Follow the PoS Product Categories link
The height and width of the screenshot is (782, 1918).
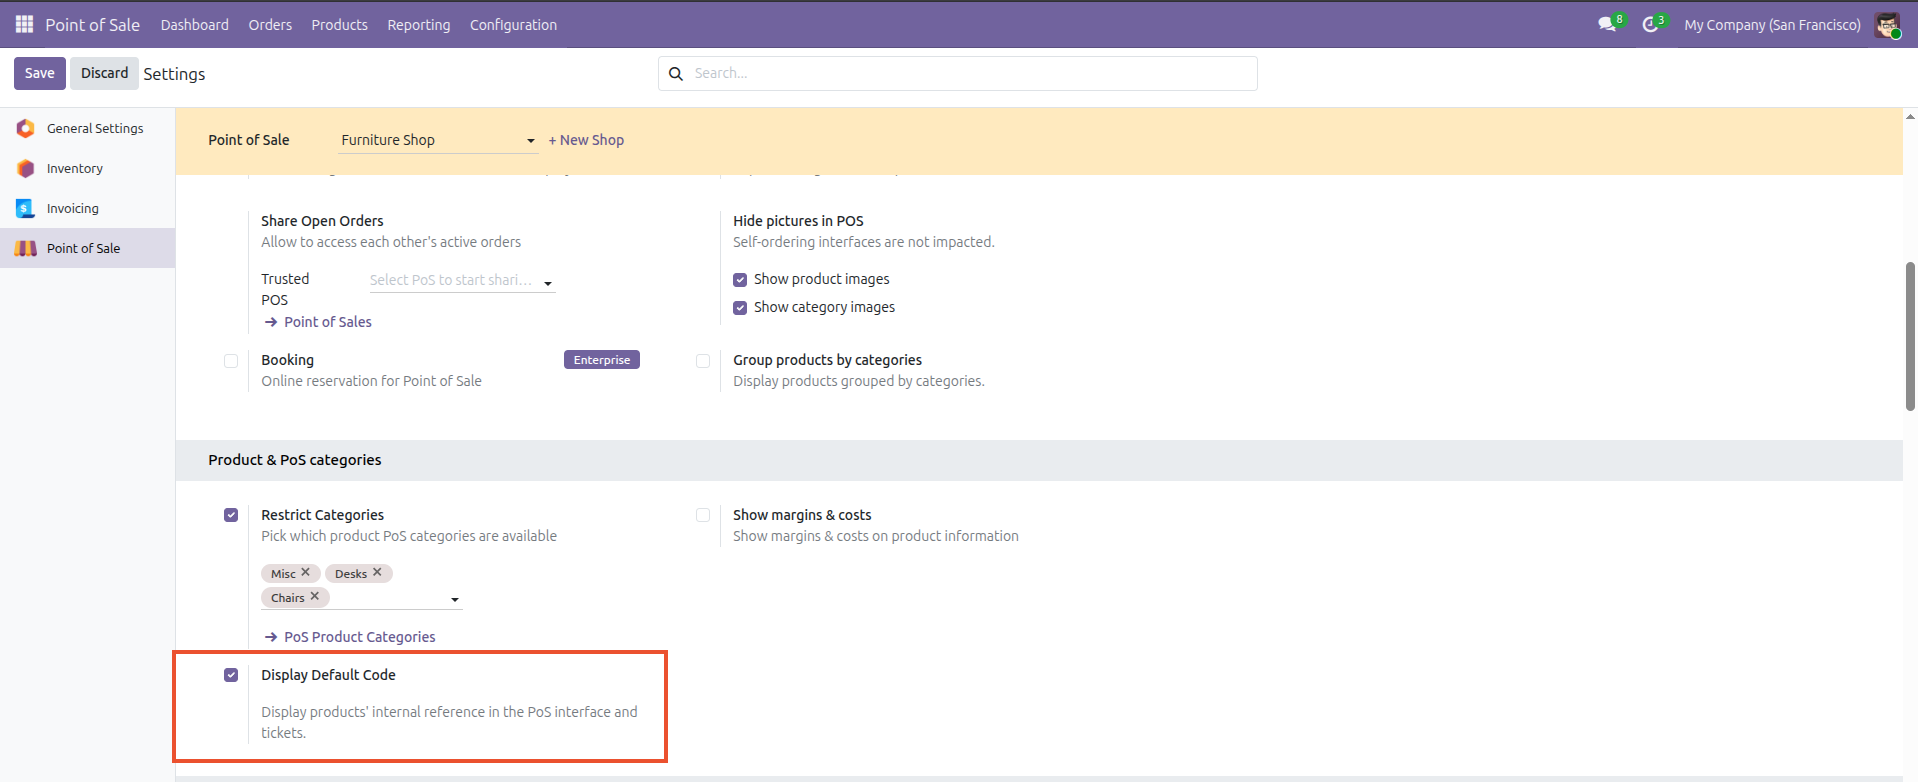coord(359,637)
